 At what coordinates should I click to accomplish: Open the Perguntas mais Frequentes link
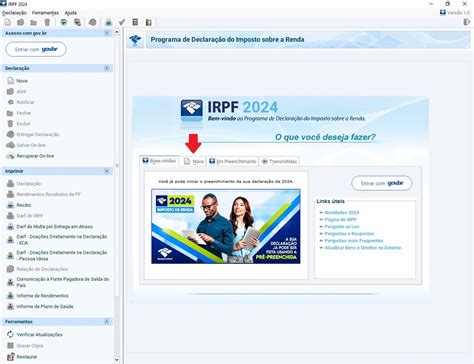tap(354, 240)
